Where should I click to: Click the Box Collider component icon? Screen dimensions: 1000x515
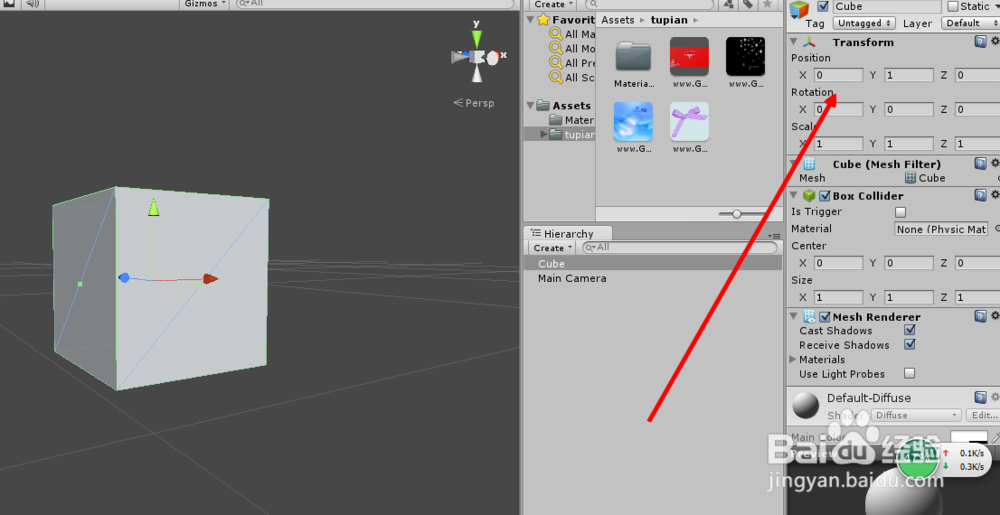click(x=809, y=196)
